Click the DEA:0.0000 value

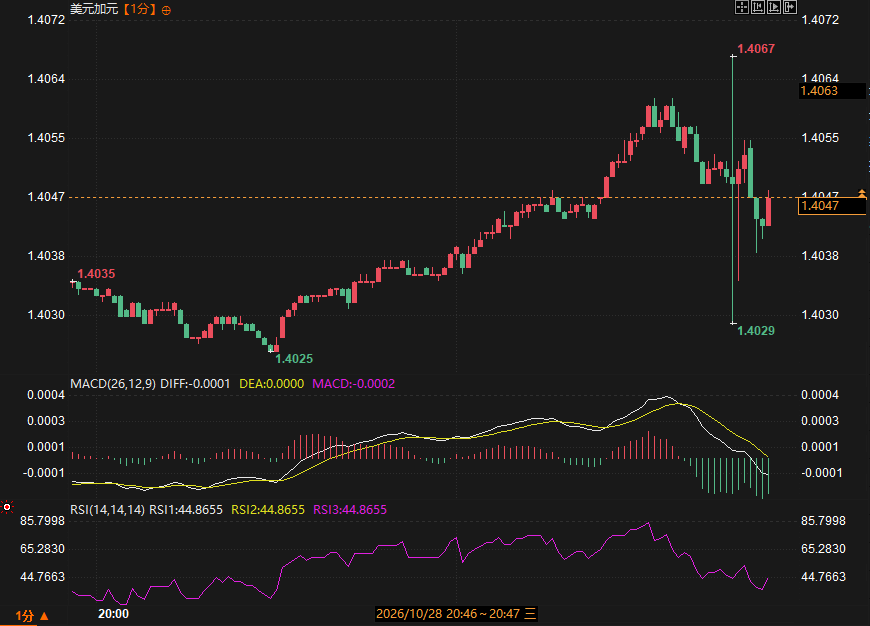point(271,383)
